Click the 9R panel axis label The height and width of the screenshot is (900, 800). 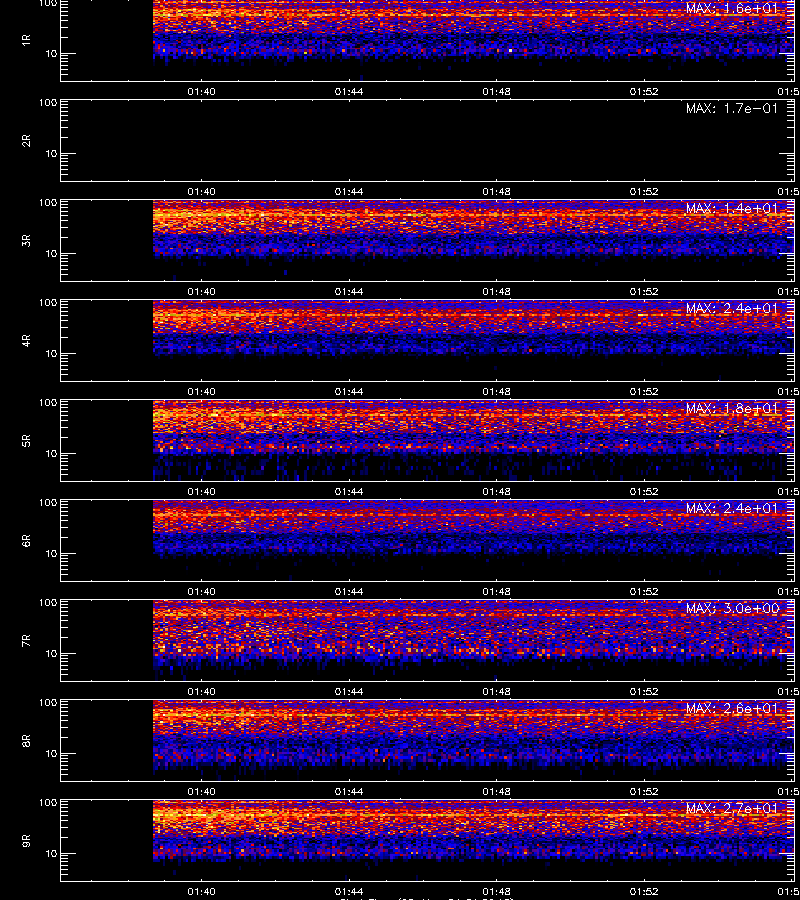26,841
